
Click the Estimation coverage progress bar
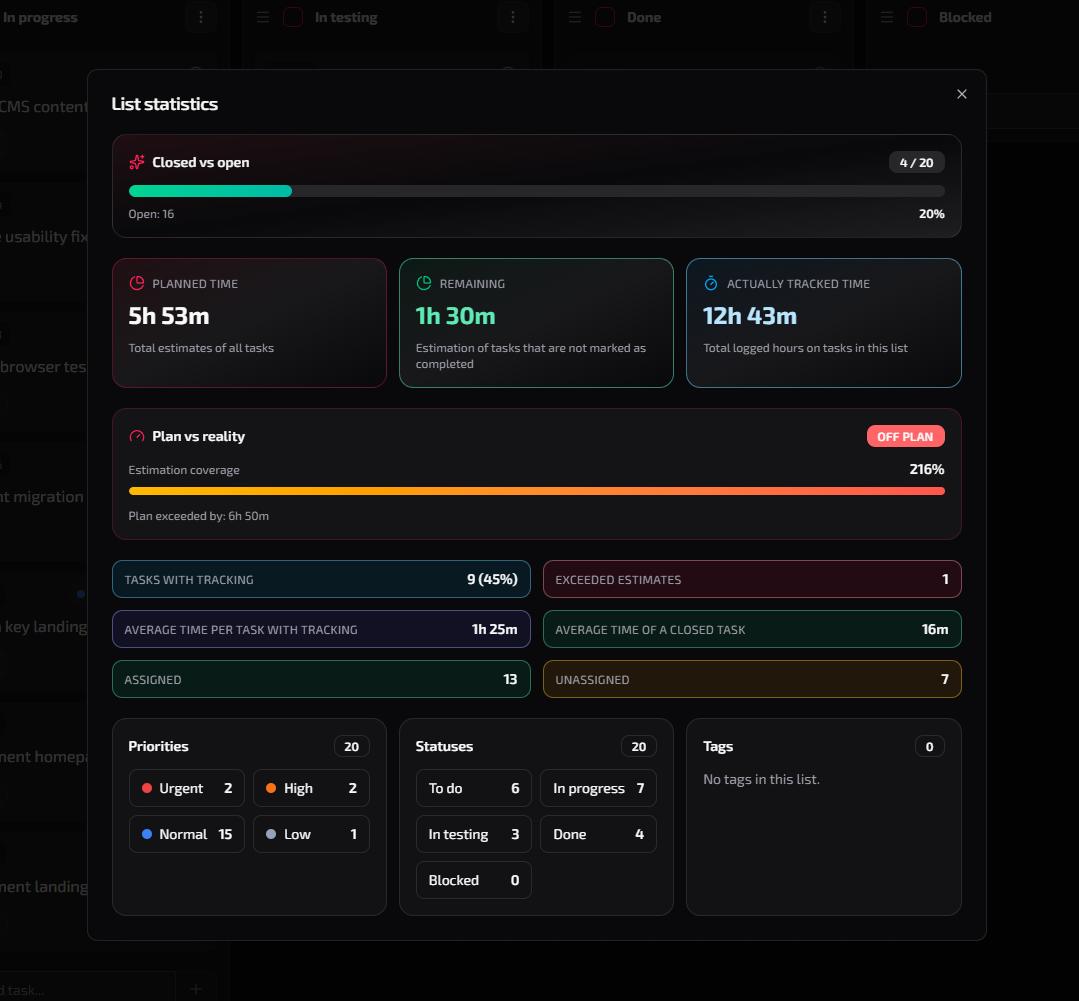(537, 491)
